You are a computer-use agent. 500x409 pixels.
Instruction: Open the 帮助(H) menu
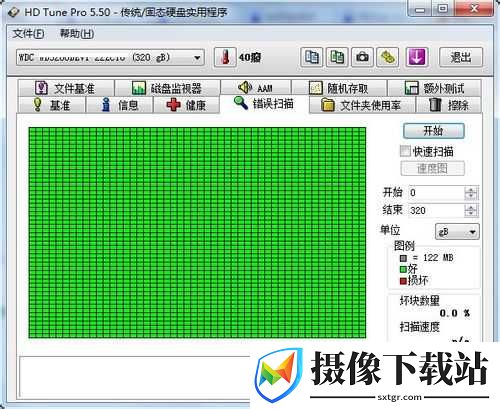(77, 33)
